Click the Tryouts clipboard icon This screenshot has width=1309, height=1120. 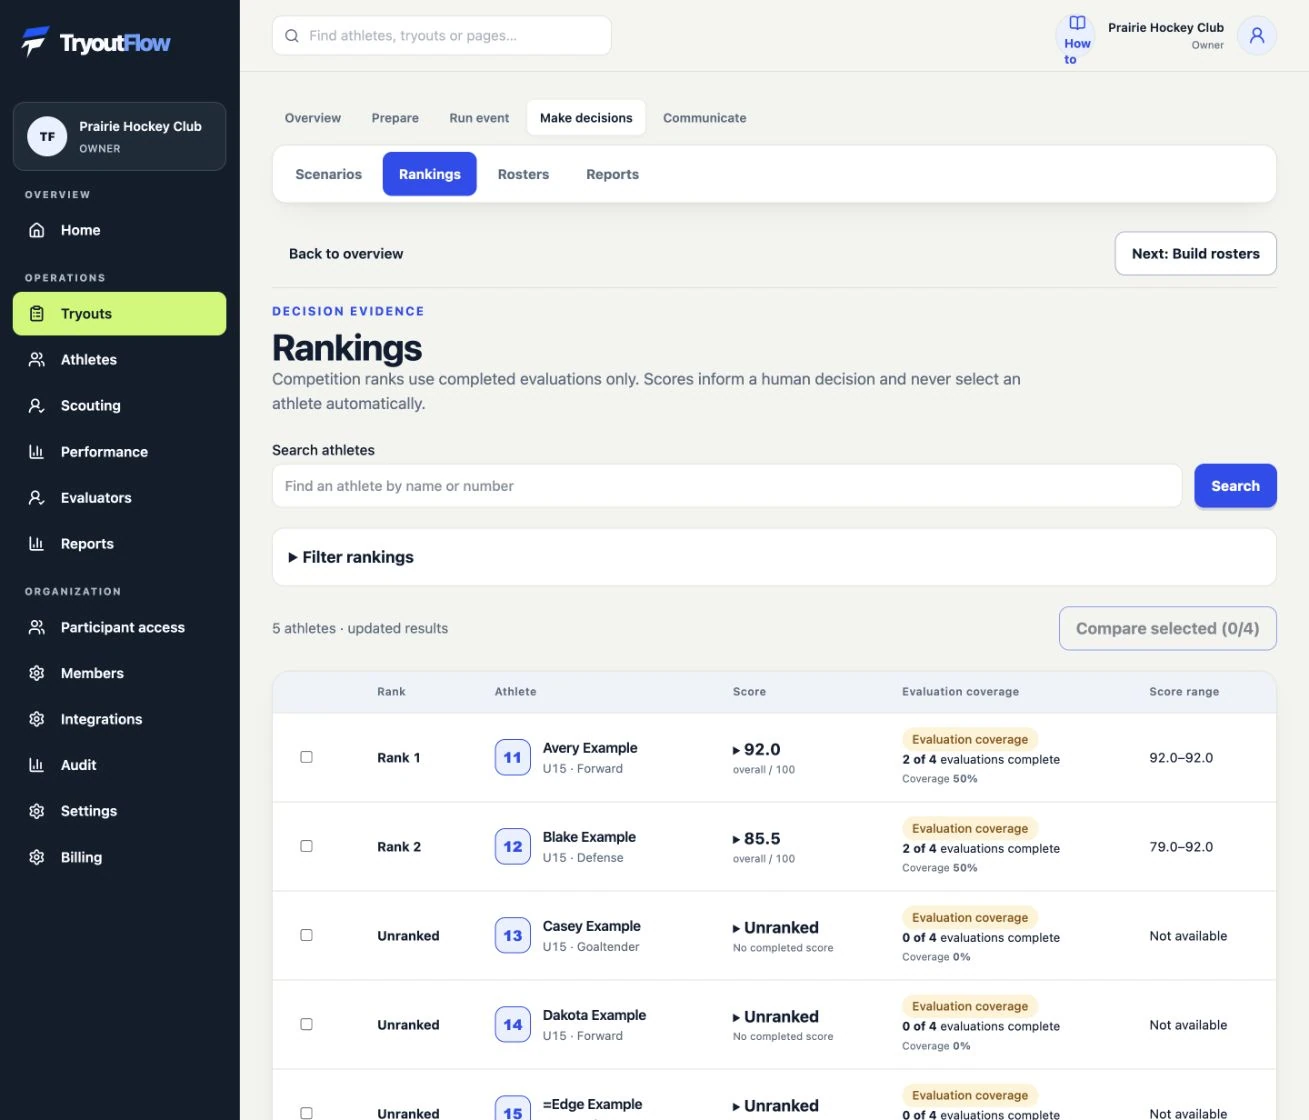(x=37, y=314)
